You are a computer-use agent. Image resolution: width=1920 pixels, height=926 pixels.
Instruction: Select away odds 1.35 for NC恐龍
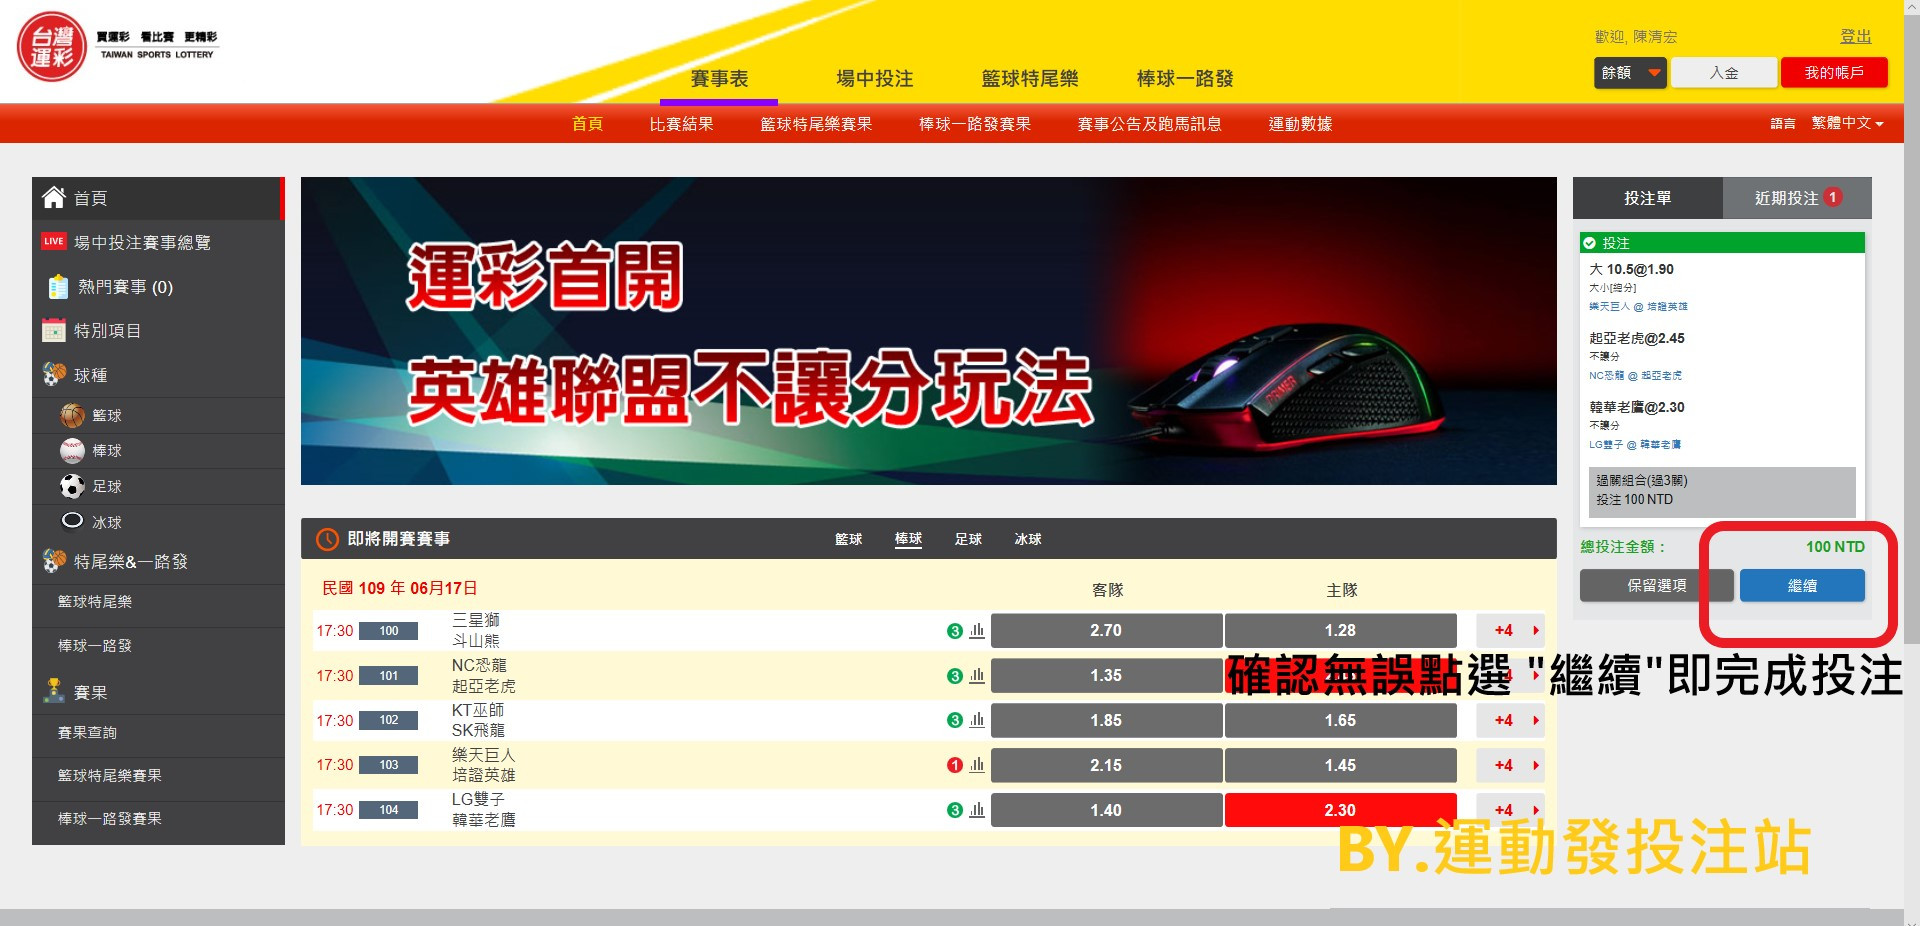1106,675
